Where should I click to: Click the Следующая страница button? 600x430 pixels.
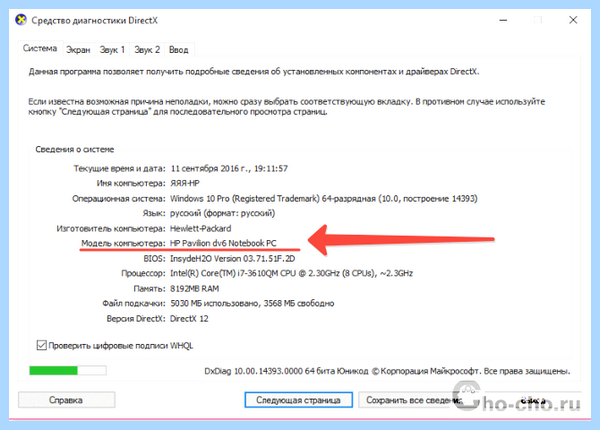click(x=298, y=400)
